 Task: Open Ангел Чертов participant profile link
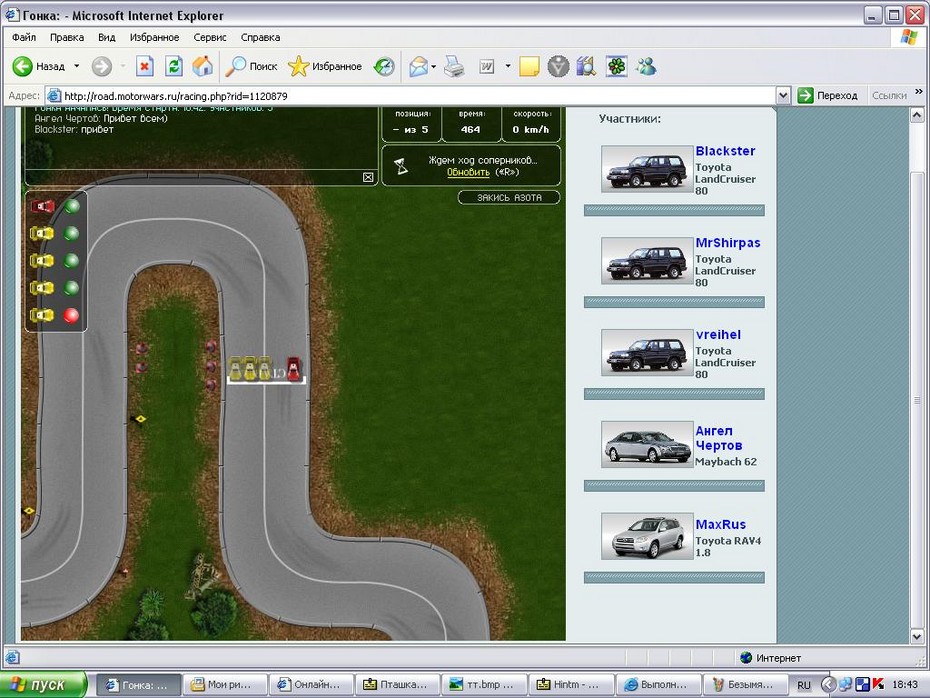point(719,438)
